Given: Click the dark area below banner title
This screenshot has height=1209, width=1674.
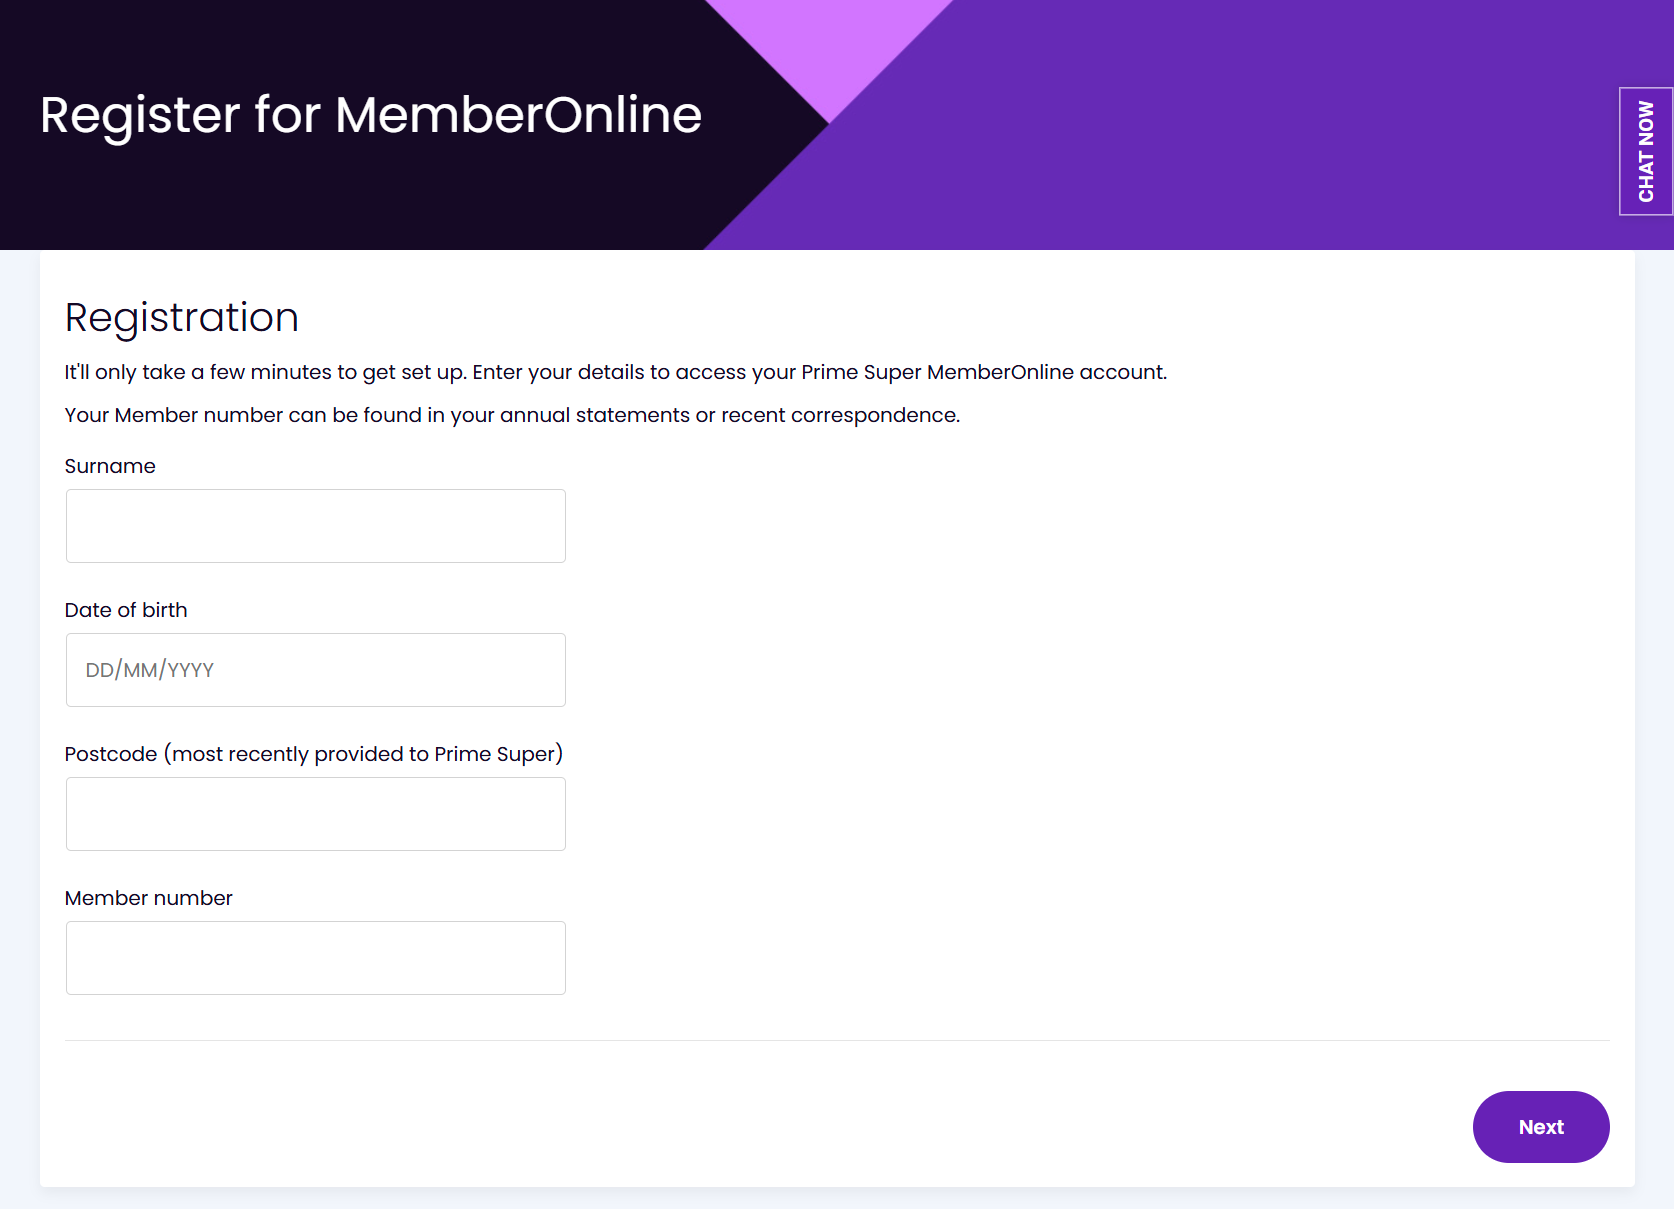Looking at the screenshot, I should pos(370,200).
